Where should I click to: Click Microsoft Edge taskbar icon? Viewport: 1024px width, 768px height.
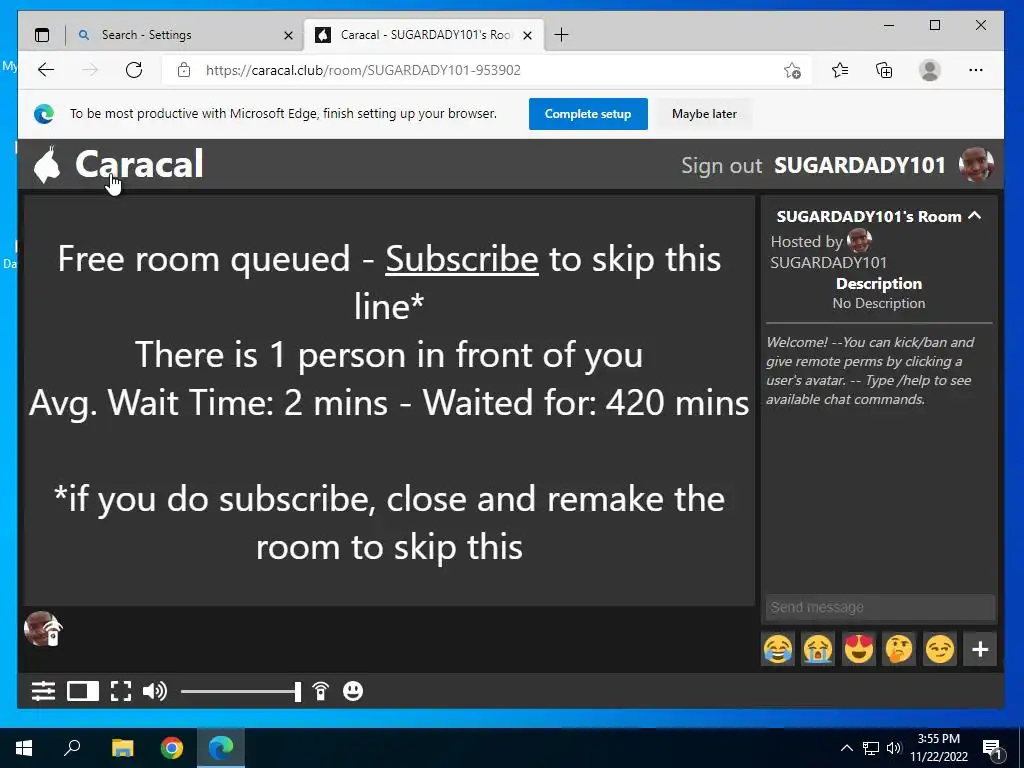[221, 748]
